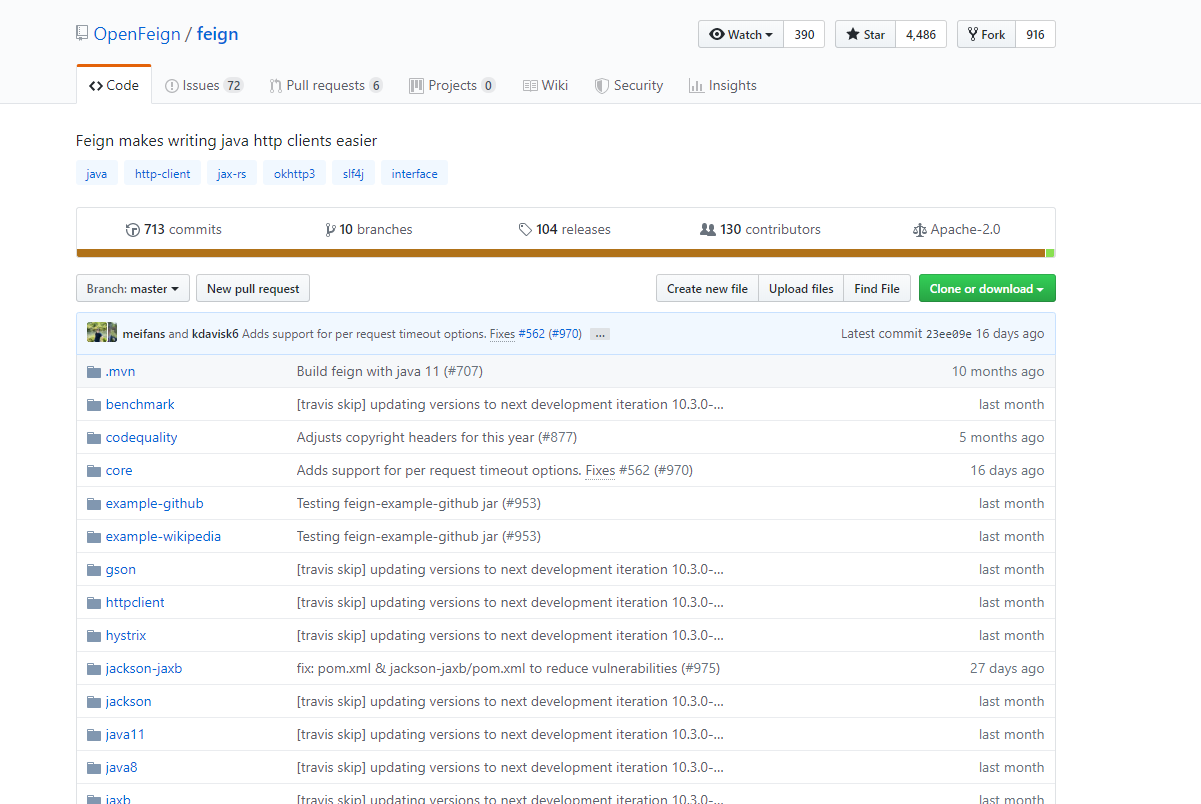Screen dimensions: 1201x804
Task: Click the commits history clock icon
Action: pyautogui.click(x=133, y=230)
